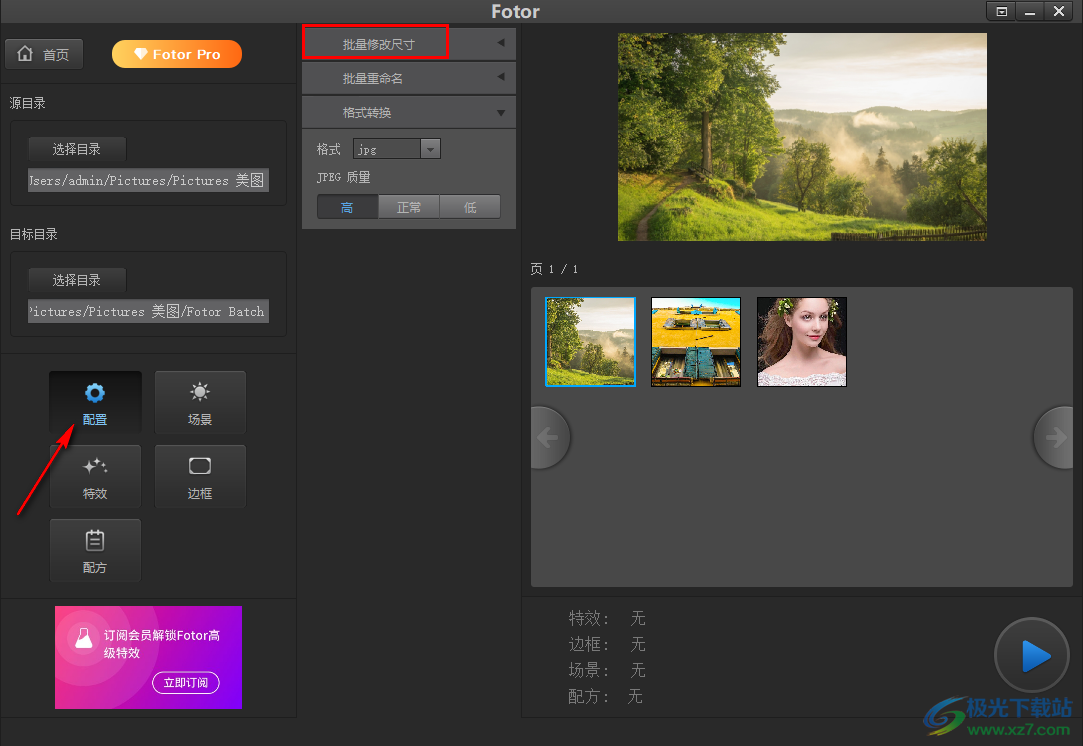Viewport: 1083px width, 746px height.
Task: Click the source directory path field
Action: 148,180
